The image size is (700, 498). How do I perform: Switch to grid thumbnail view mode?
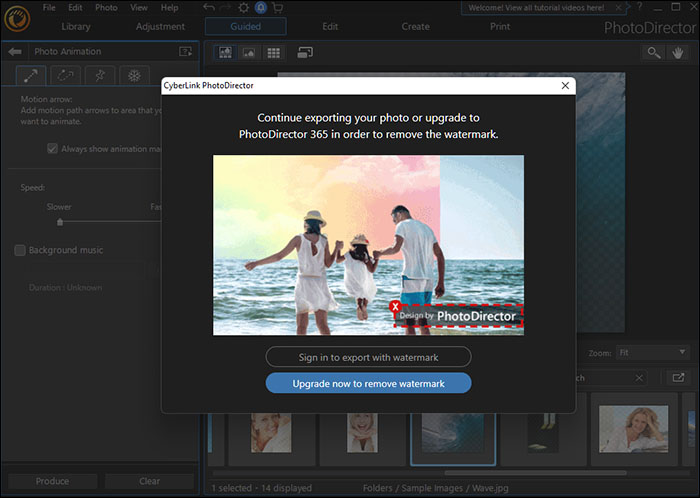point(272,52)
